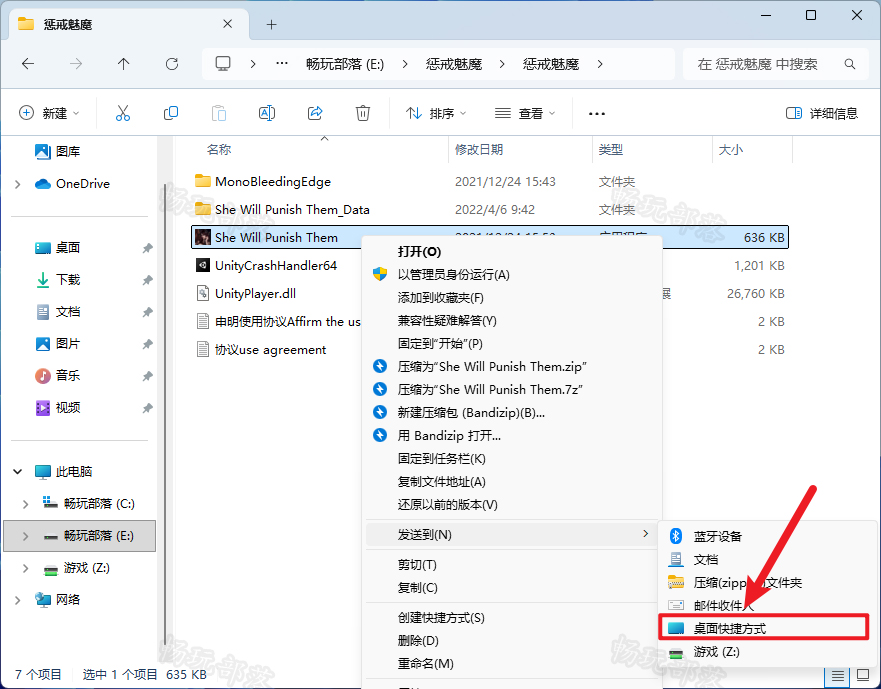The image size is (881, 689).
Task: Open 下载 downloads in sidebar
Action: [x=57, y=279]
